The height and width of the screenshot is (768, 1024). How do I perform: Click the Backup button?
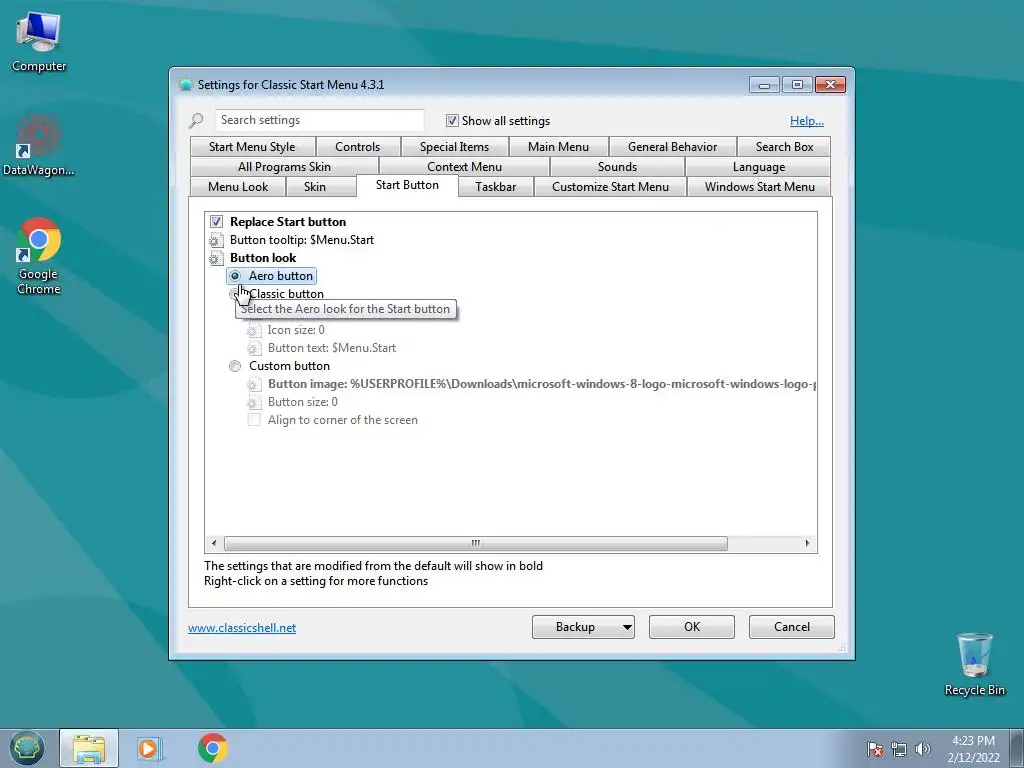tap(575, 627)
